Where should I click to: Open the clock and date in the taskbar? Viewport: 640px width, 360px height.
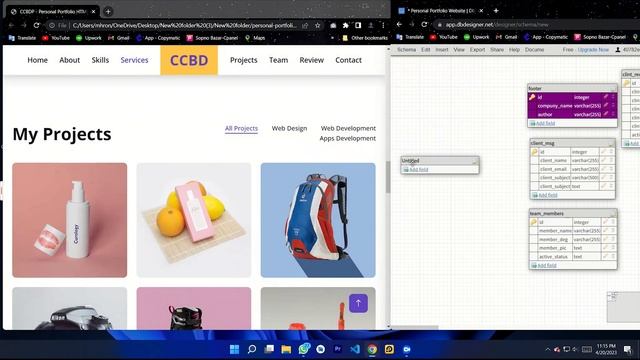point(606,349)
